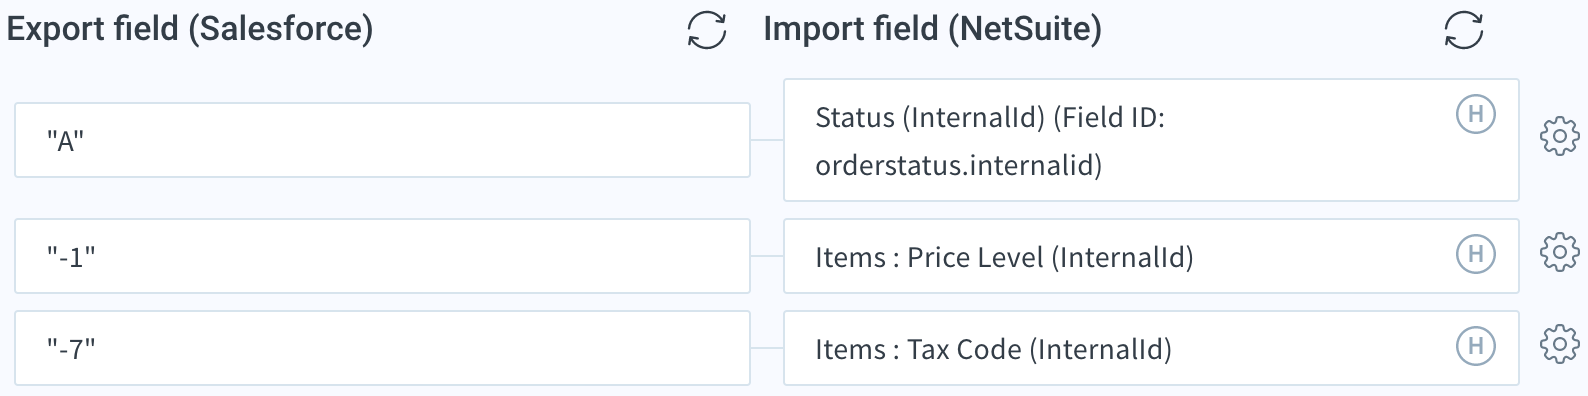Click the H icon in the Tax Code field
Screen dimensions: 1588x396
click(1475, 346)
